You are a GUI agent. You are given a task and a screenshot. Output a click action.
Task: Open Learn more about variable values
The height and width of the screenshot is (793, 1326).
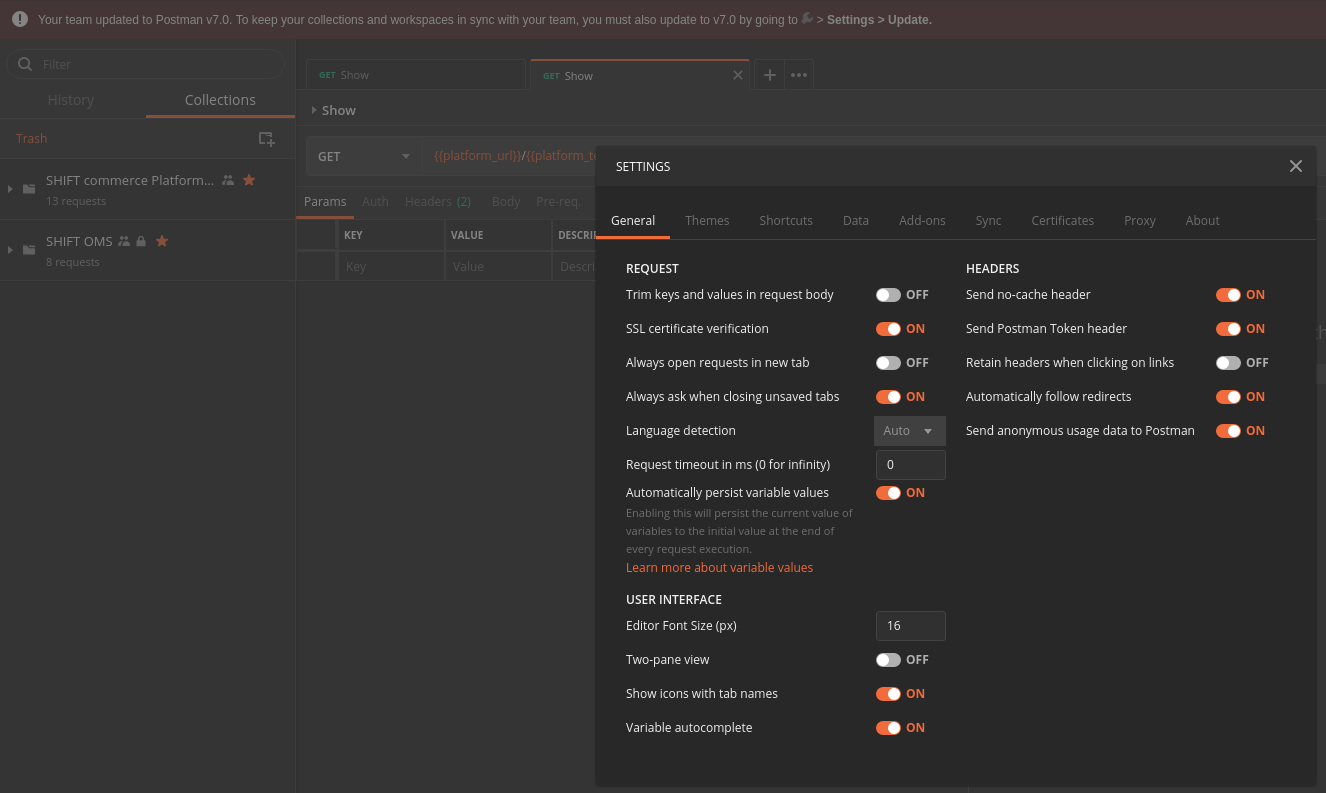point(719,567)
